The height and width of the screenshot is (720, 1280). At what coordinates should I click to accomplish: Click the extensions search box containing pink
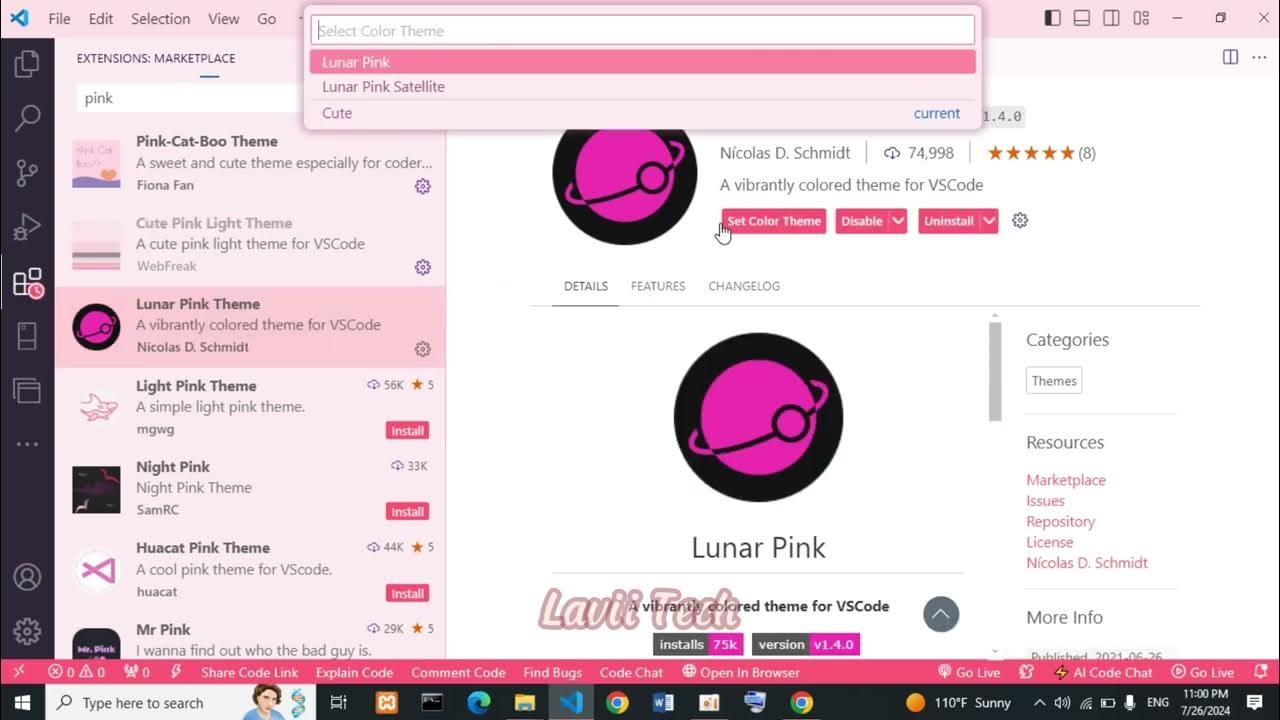point(188,98)
